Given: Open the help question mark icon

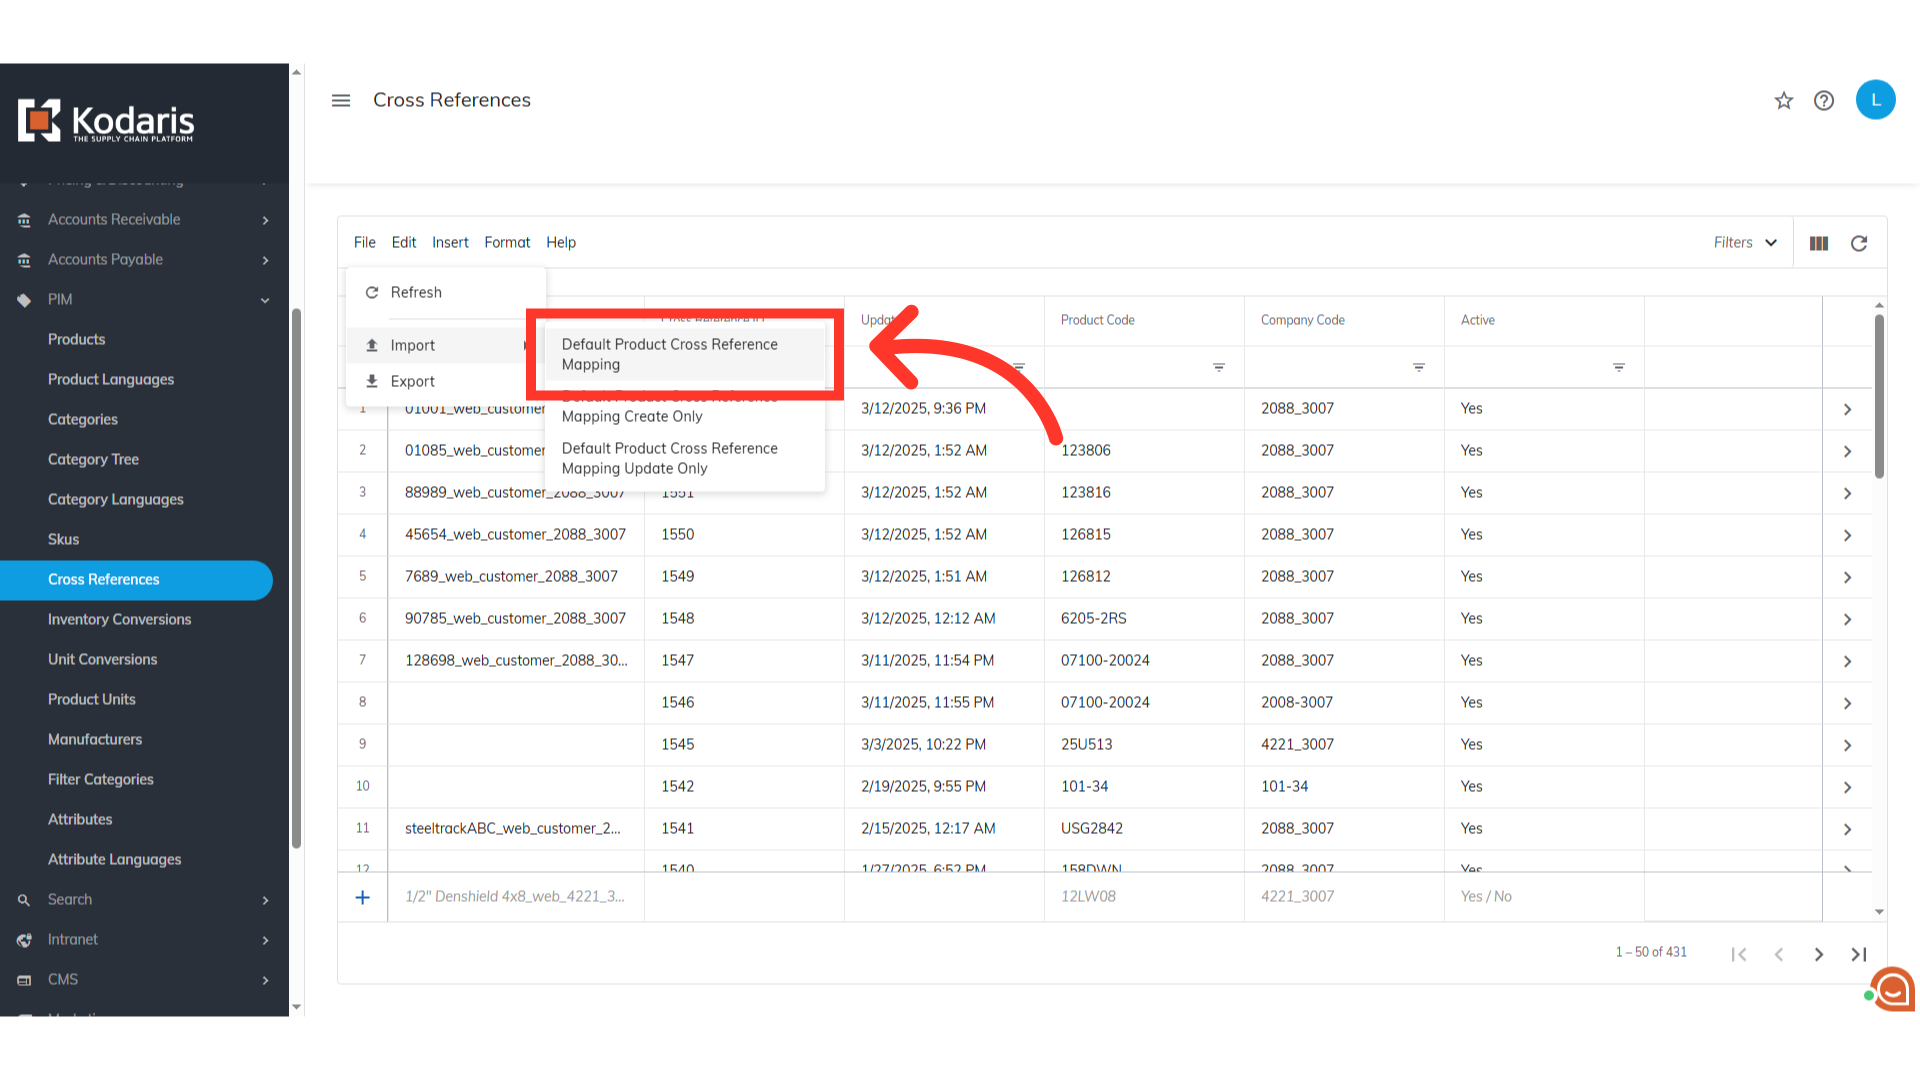Looking at the screenshot, I should [1824, 100].
